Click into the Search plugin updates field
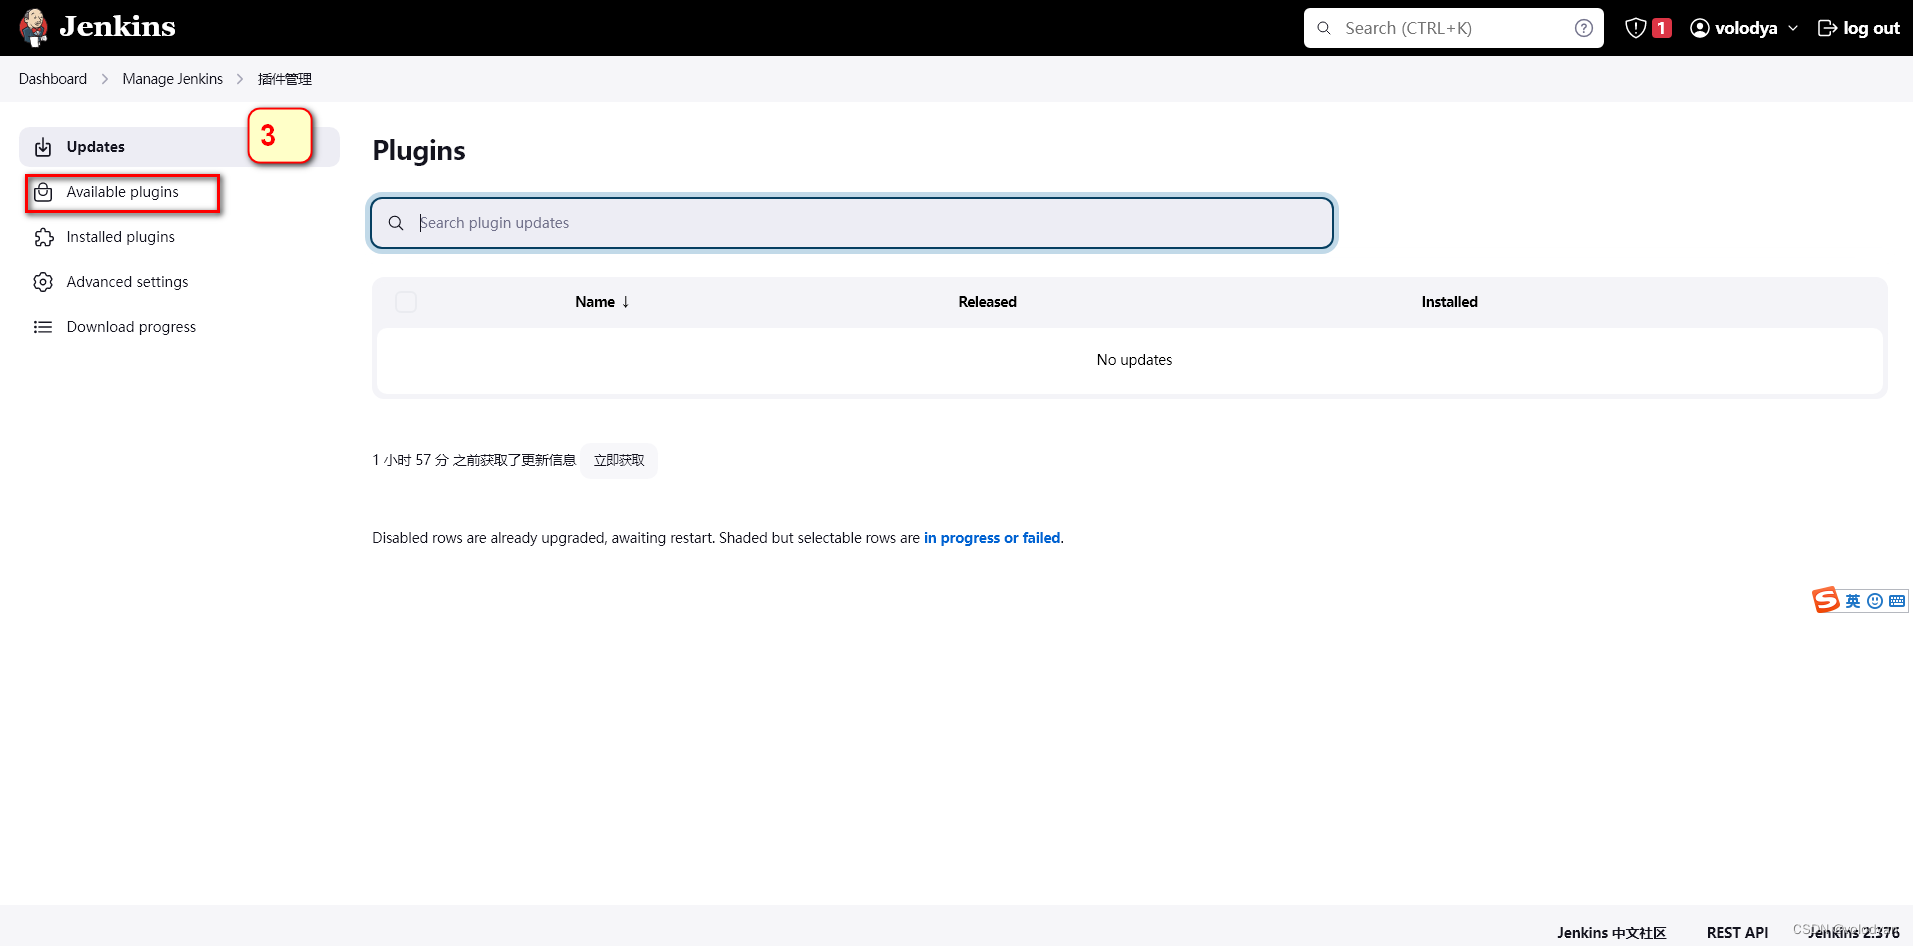 (x=852, y=223)
